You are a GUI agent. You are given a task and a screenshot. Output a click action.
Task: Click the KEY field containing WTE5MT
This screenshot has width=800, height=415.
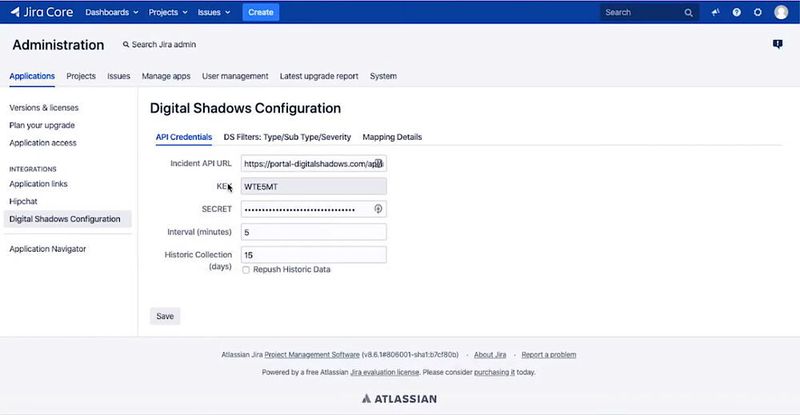point(313,186)
